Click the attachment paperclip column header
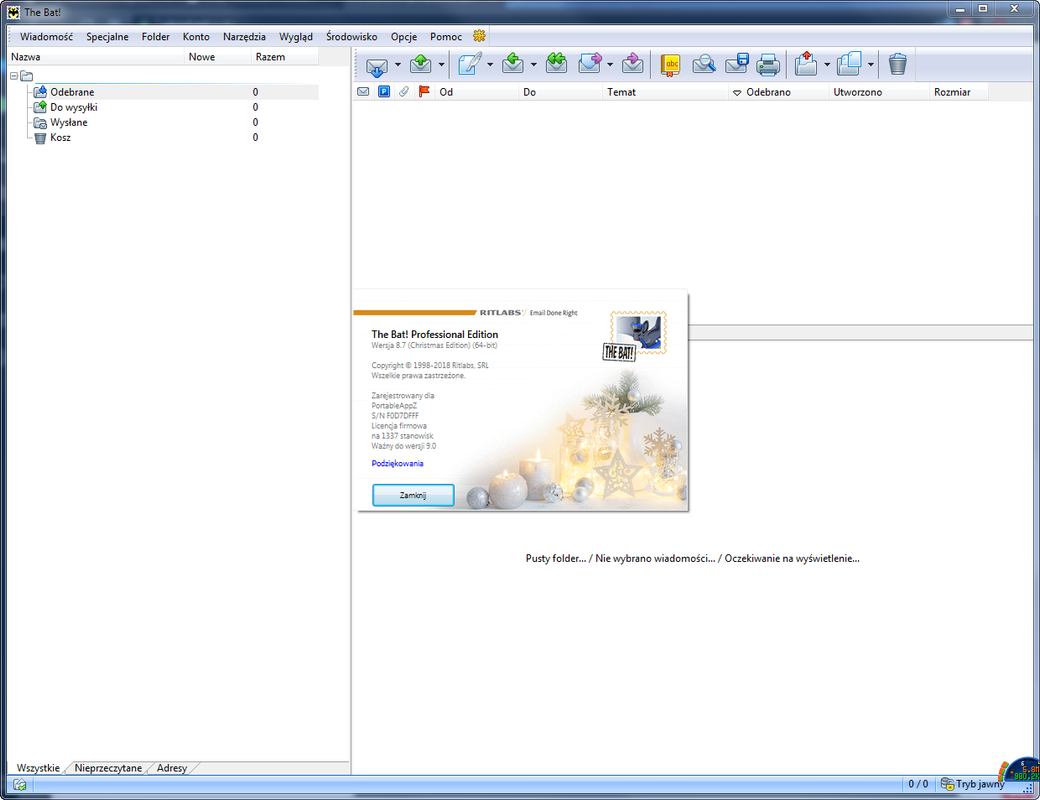 click(404, 92)
